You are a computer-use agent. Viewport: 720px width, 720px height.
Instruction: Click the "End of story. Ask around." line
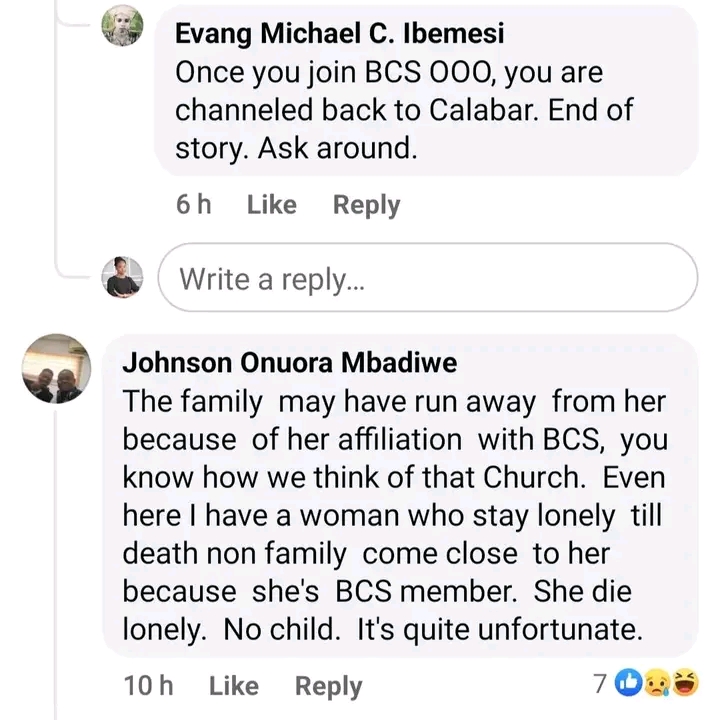[295, 148]
